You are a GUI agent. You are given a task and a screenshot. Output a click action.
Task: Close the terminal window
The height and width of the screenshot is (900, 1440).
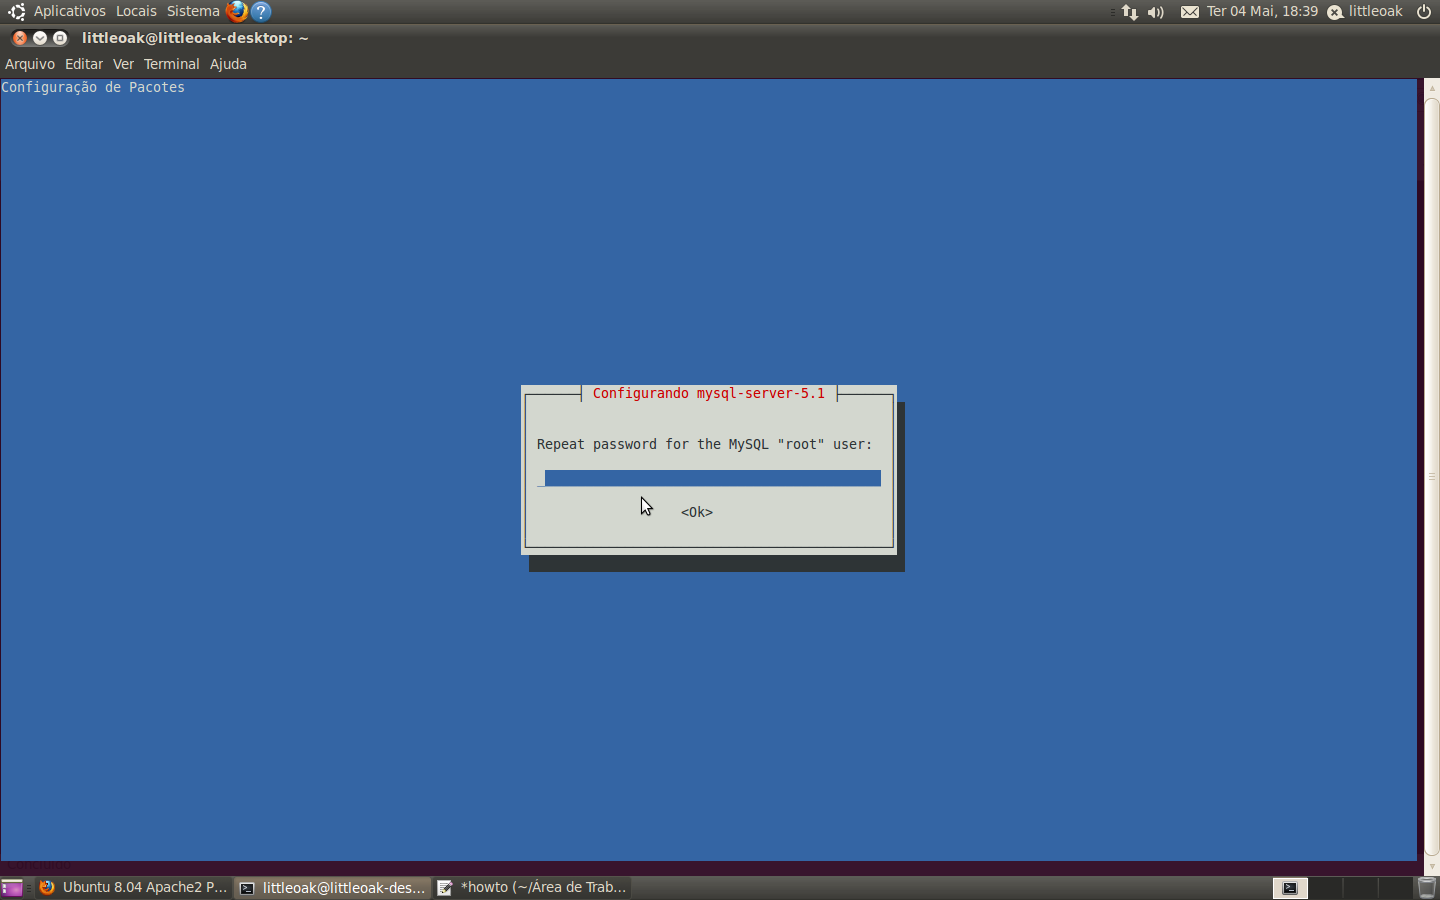tap(20, 38)
